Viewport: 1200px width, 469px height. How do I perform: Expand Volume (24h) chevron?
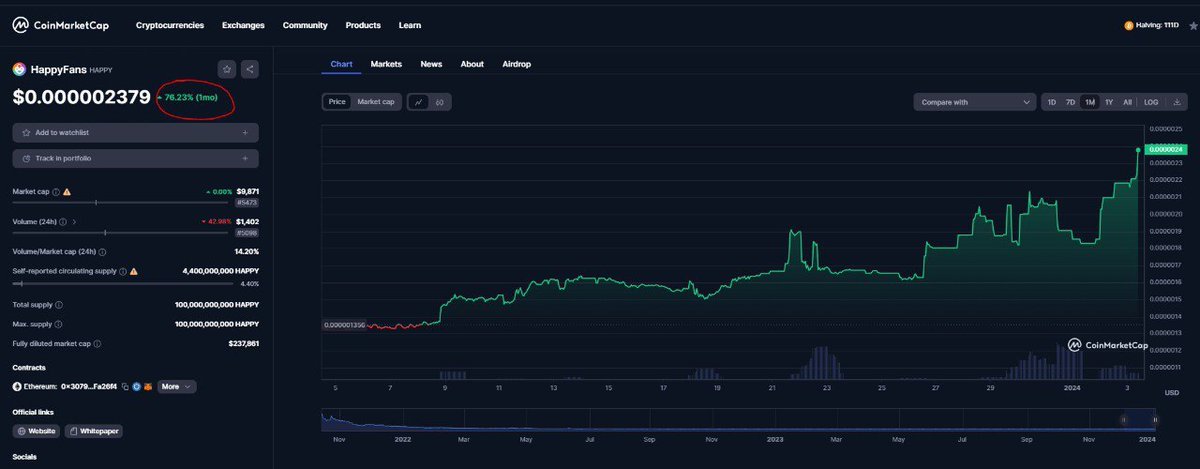pyautogui.click(x=75, y=222)
